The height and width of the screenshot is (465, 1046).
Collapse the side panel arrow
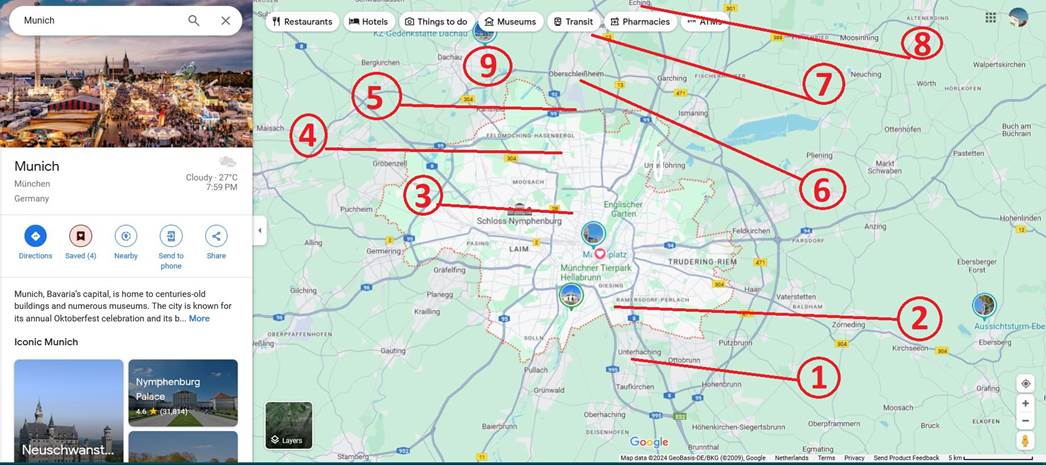[259, 231]
